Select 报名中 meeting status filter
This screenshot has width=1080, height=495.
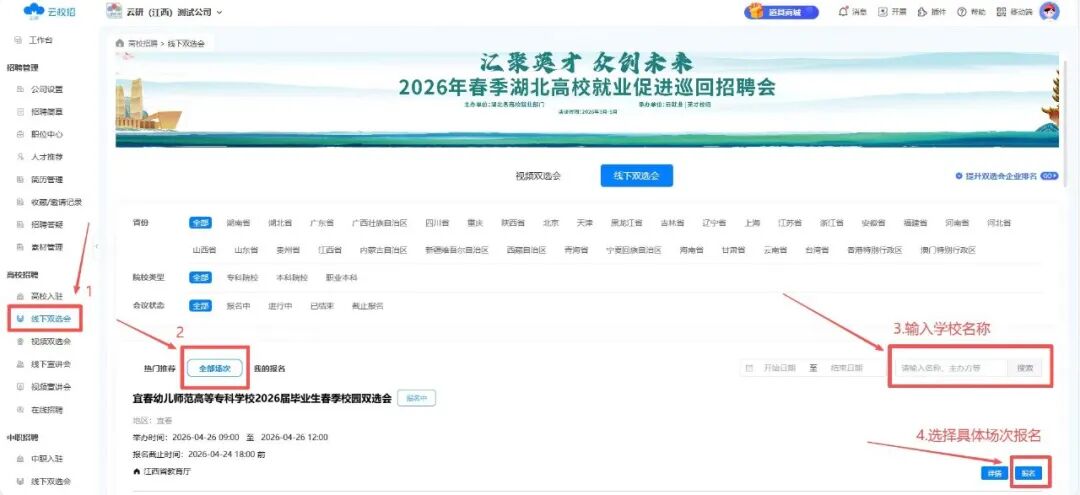[x=238, y=306]
